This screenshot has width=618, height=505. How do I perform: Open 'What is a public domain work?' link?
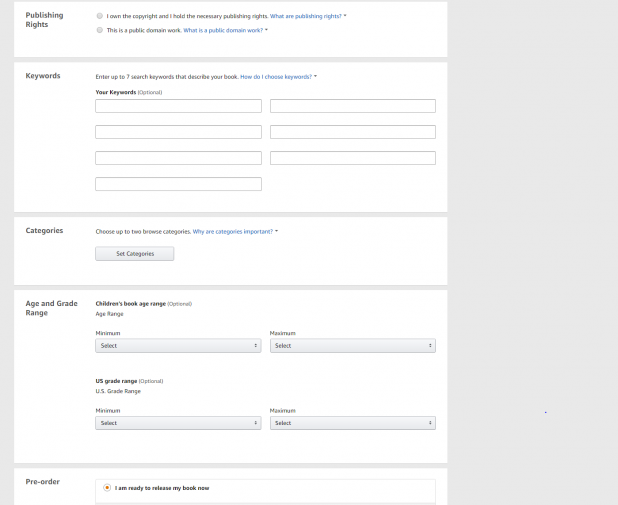tap(223, 30)
